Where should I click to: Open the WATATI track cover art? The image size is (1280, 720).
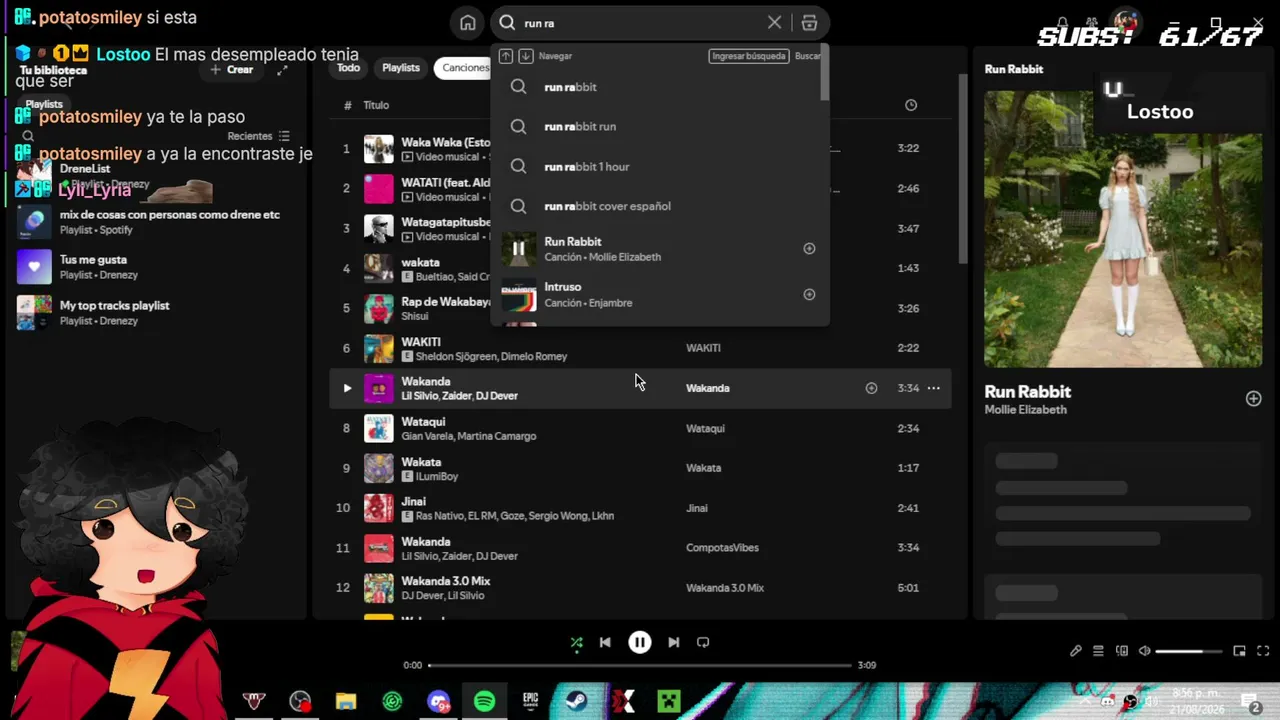(x=379, y=189)
